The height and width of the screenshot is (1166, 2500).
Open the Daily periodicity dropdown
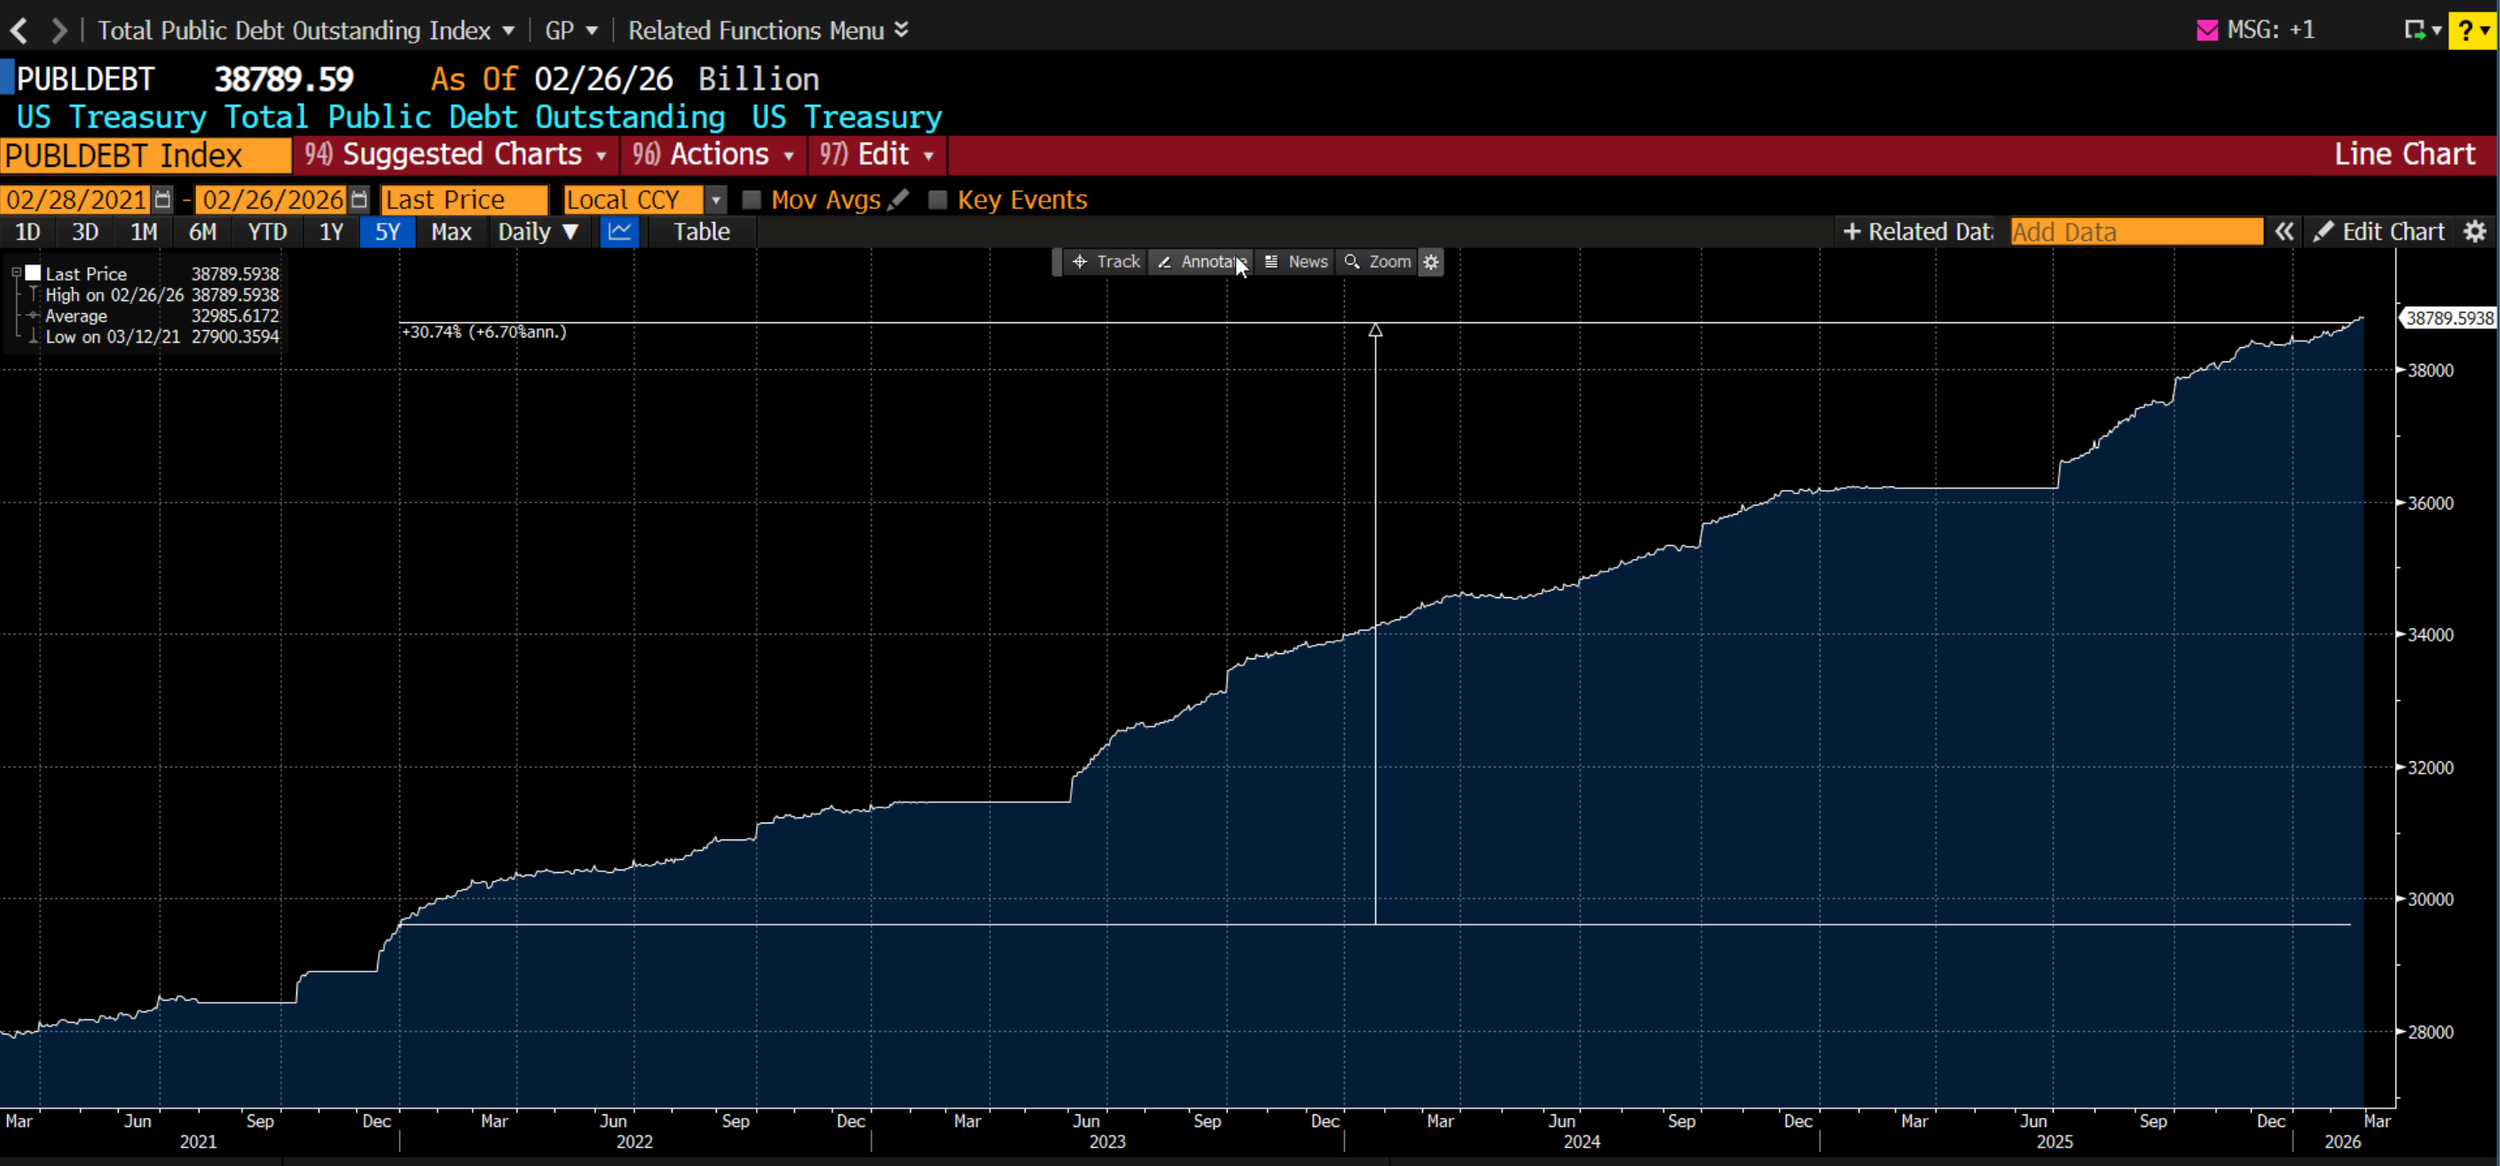point(538,232)
